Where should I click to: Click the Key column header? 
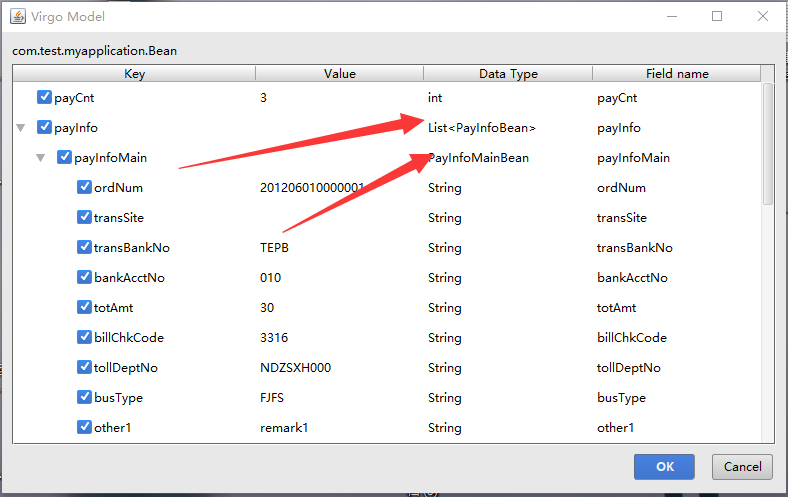pos(134,74)
